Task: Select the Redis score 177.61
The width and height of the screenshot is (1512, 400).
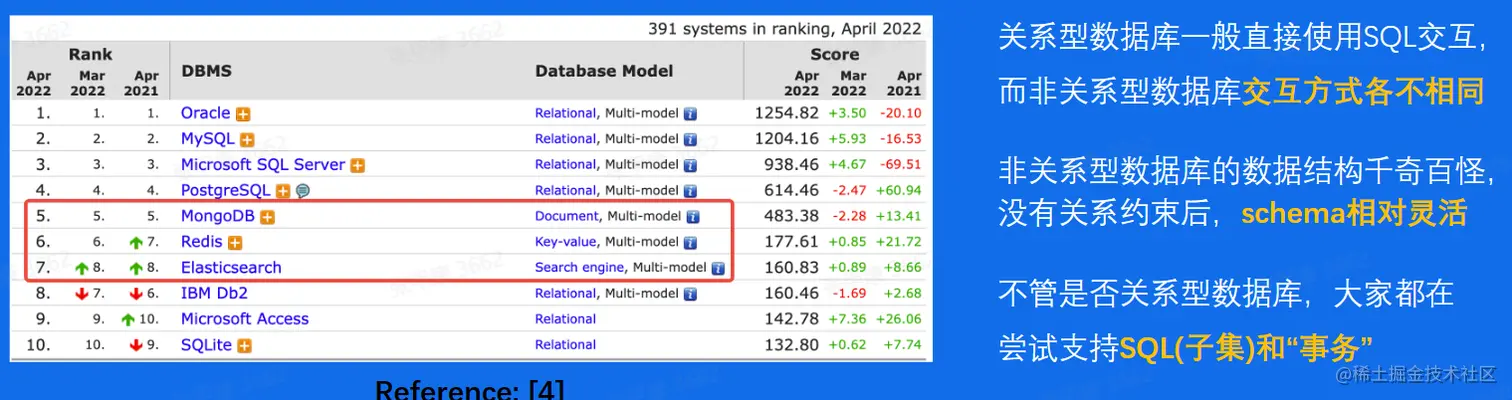Action: pos(791,242)
